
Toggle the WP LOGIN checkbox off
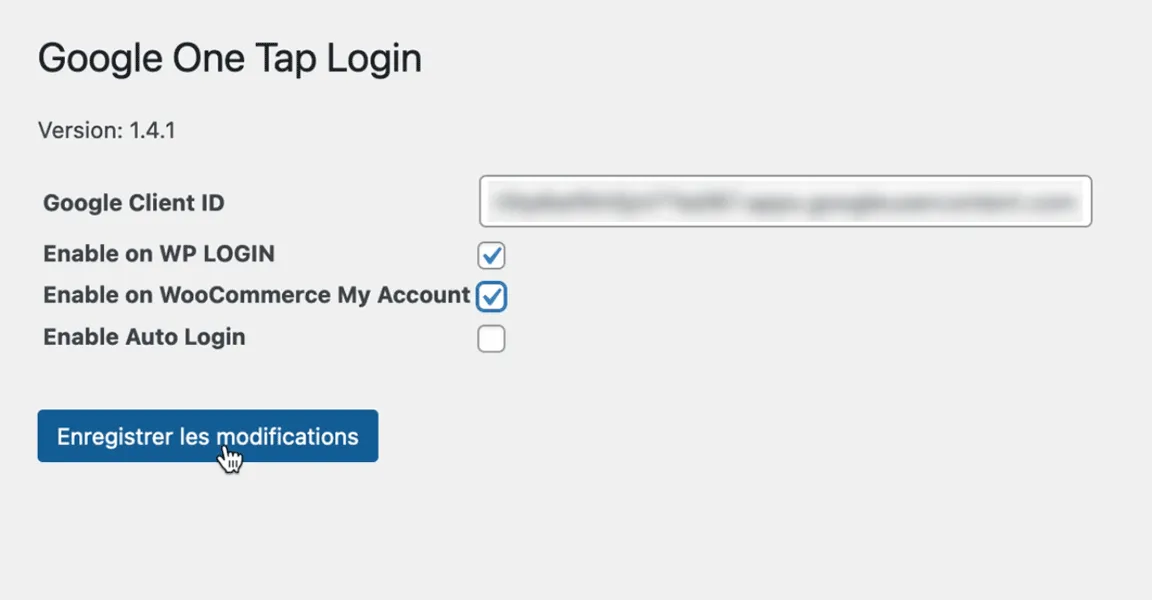491,255
